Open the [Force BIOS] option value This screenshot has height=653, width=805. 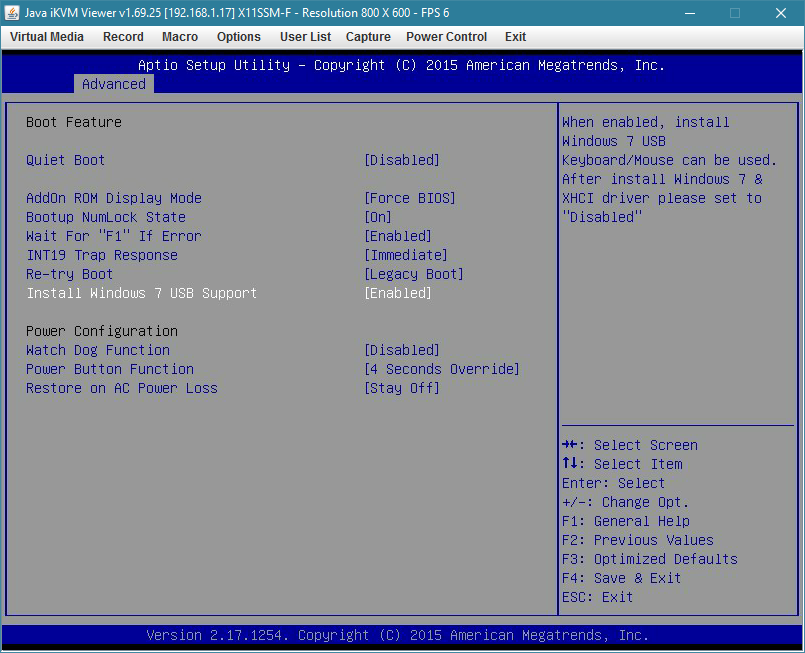[410, 198]
